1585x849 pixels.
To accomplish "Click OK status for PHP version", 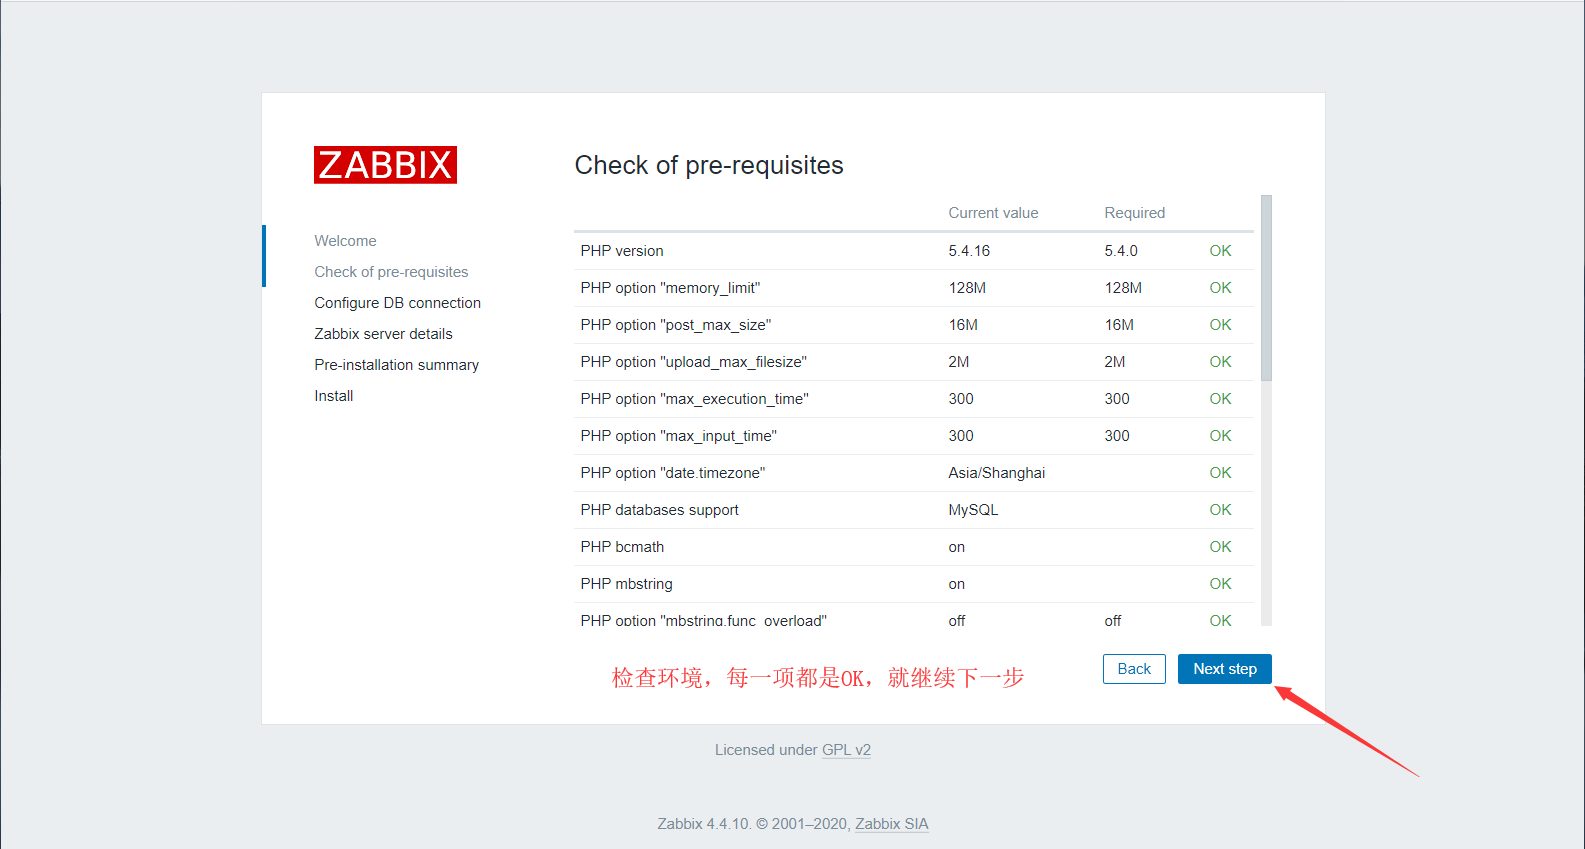I will click(x=1220, y=251).
